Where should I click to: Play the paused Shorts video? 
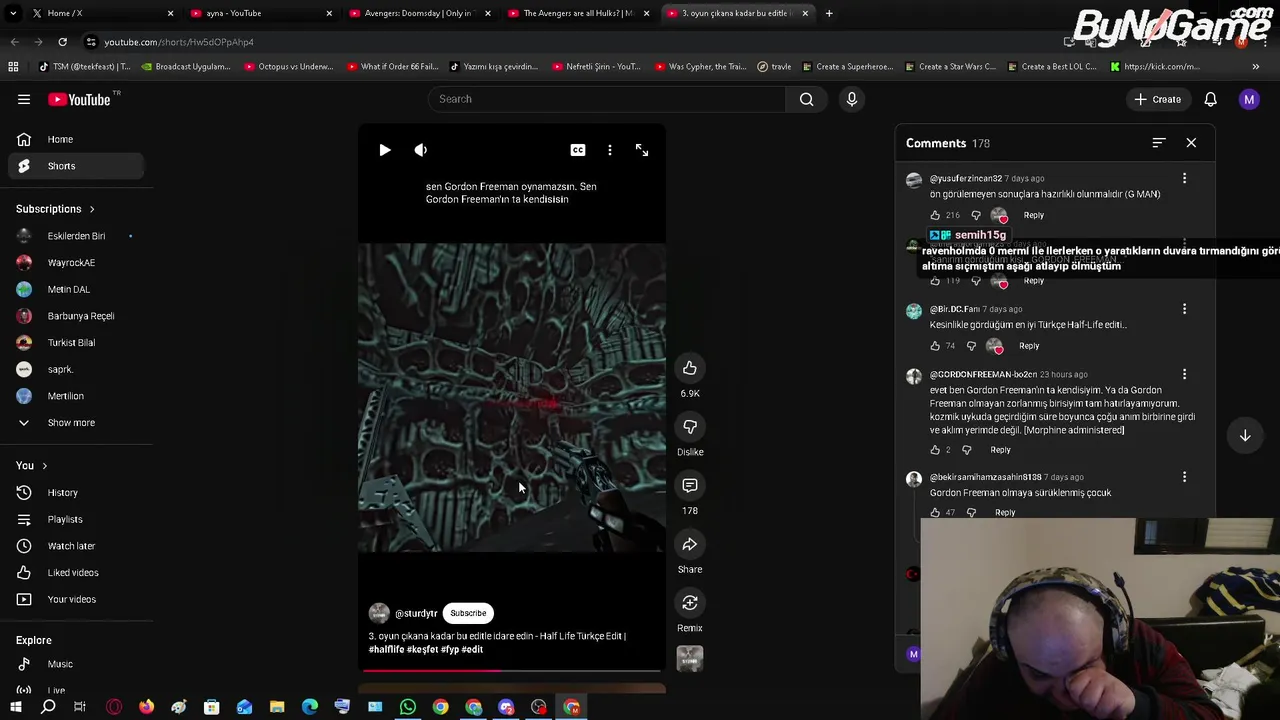385,150
